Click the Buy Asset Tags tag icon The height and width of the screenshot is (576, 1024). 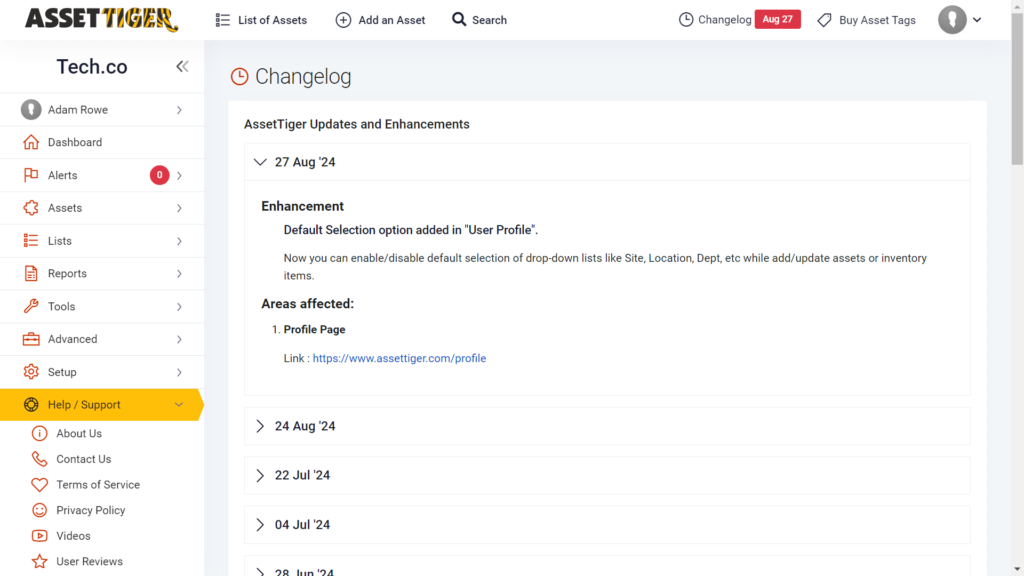click(x=824, y=19)
